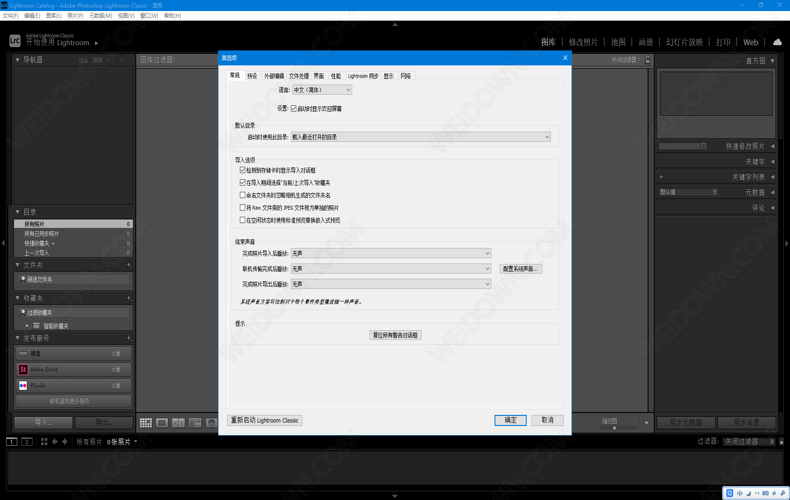The width and height of the screenshot is (790, 500).
Task: Click the input method icon in the system tray
Action: pos(730,492)
